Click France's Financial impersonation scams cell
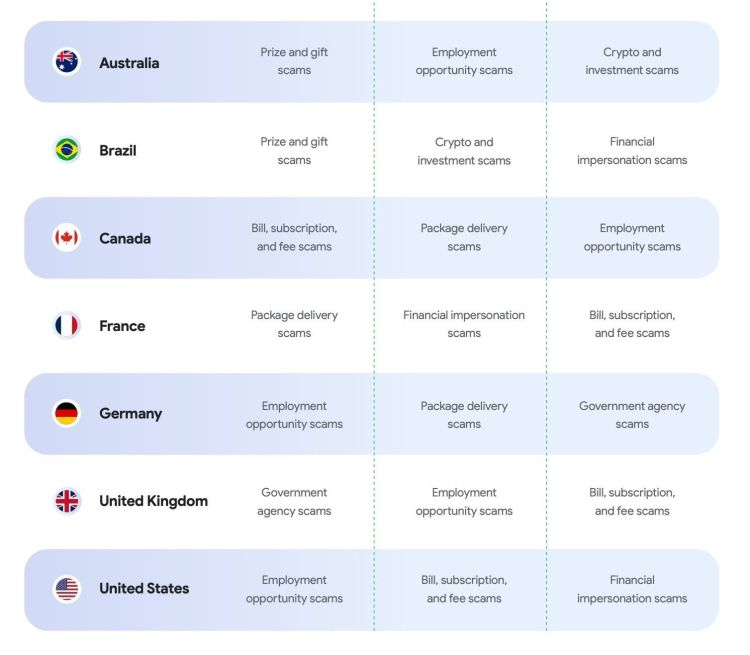 (x=464, y=324)
